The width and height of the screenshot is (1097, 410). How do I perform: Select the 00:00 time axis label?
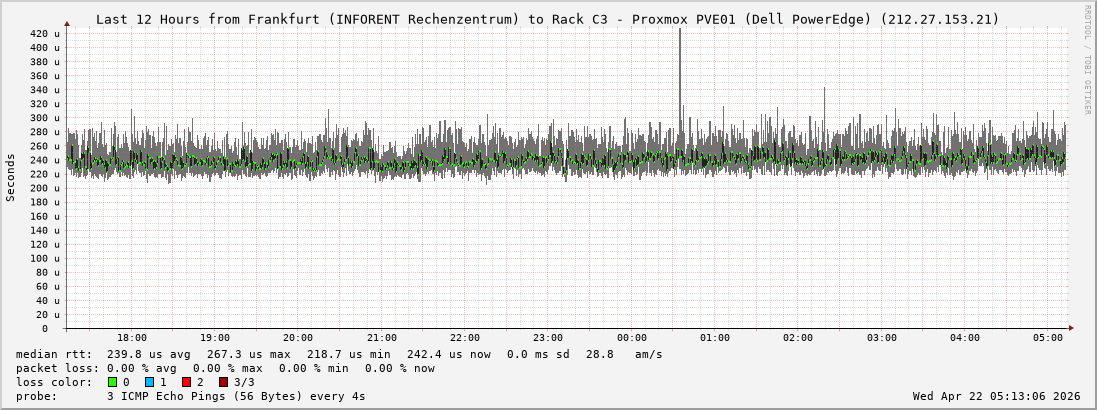tap(631, 338)
